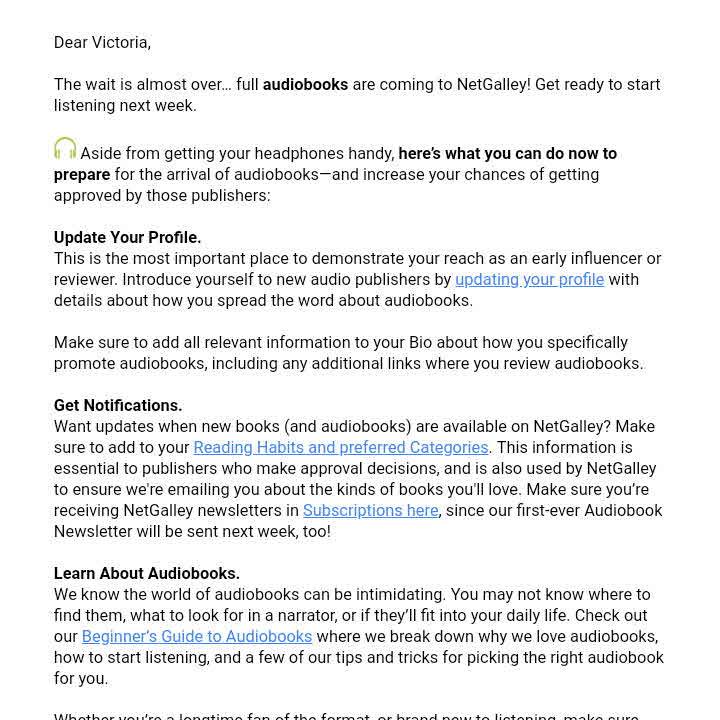Follow the Reading Habits and preferred Categories link

click(x=341, y=447)
